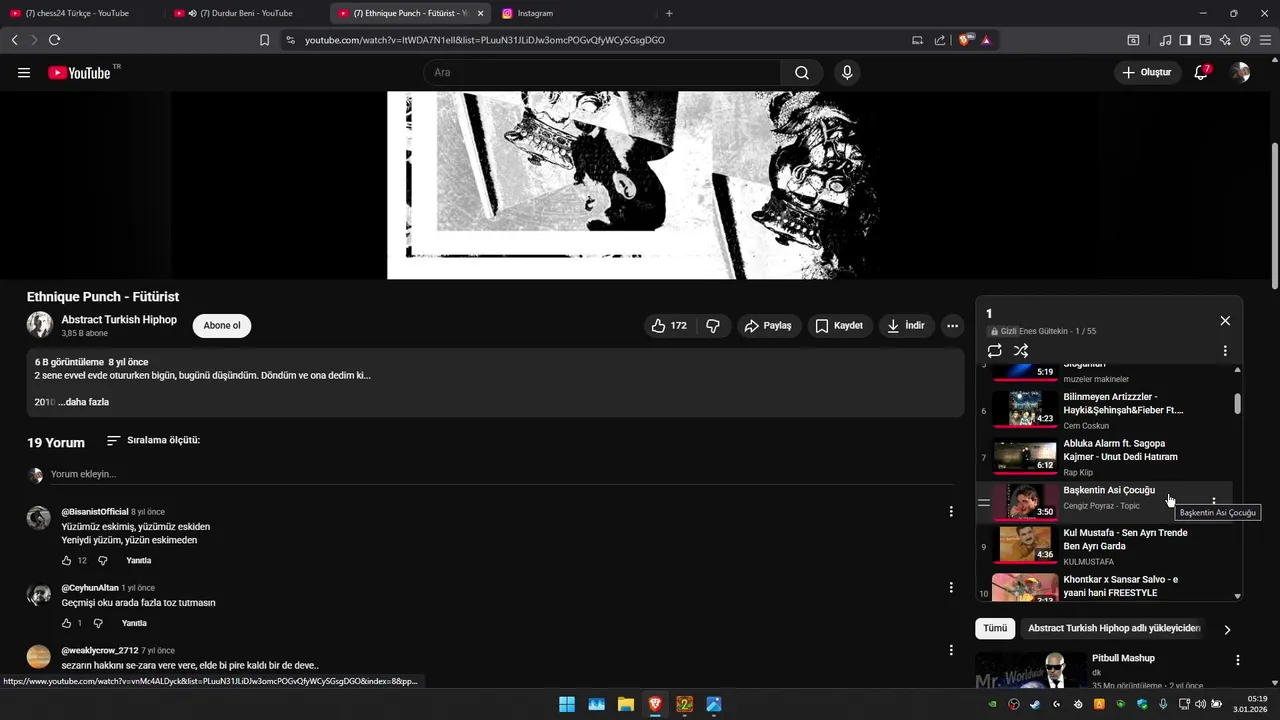The height and width of the screenshot is (720, 1280).
Task: Open the notifications bell
Action: [x=1202, y=73]
